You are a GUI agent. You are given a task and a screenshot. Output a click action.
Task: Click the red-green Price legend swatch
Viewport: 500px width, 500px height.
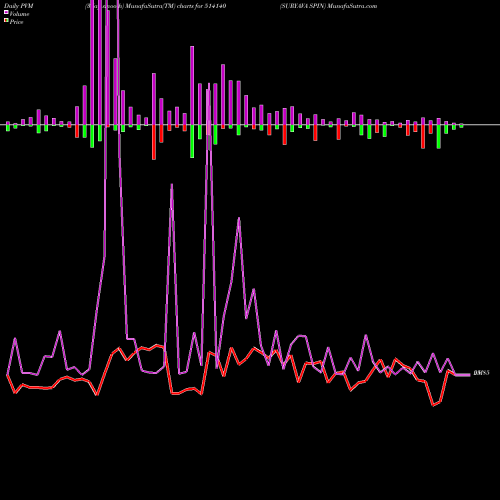click(6, 21)
